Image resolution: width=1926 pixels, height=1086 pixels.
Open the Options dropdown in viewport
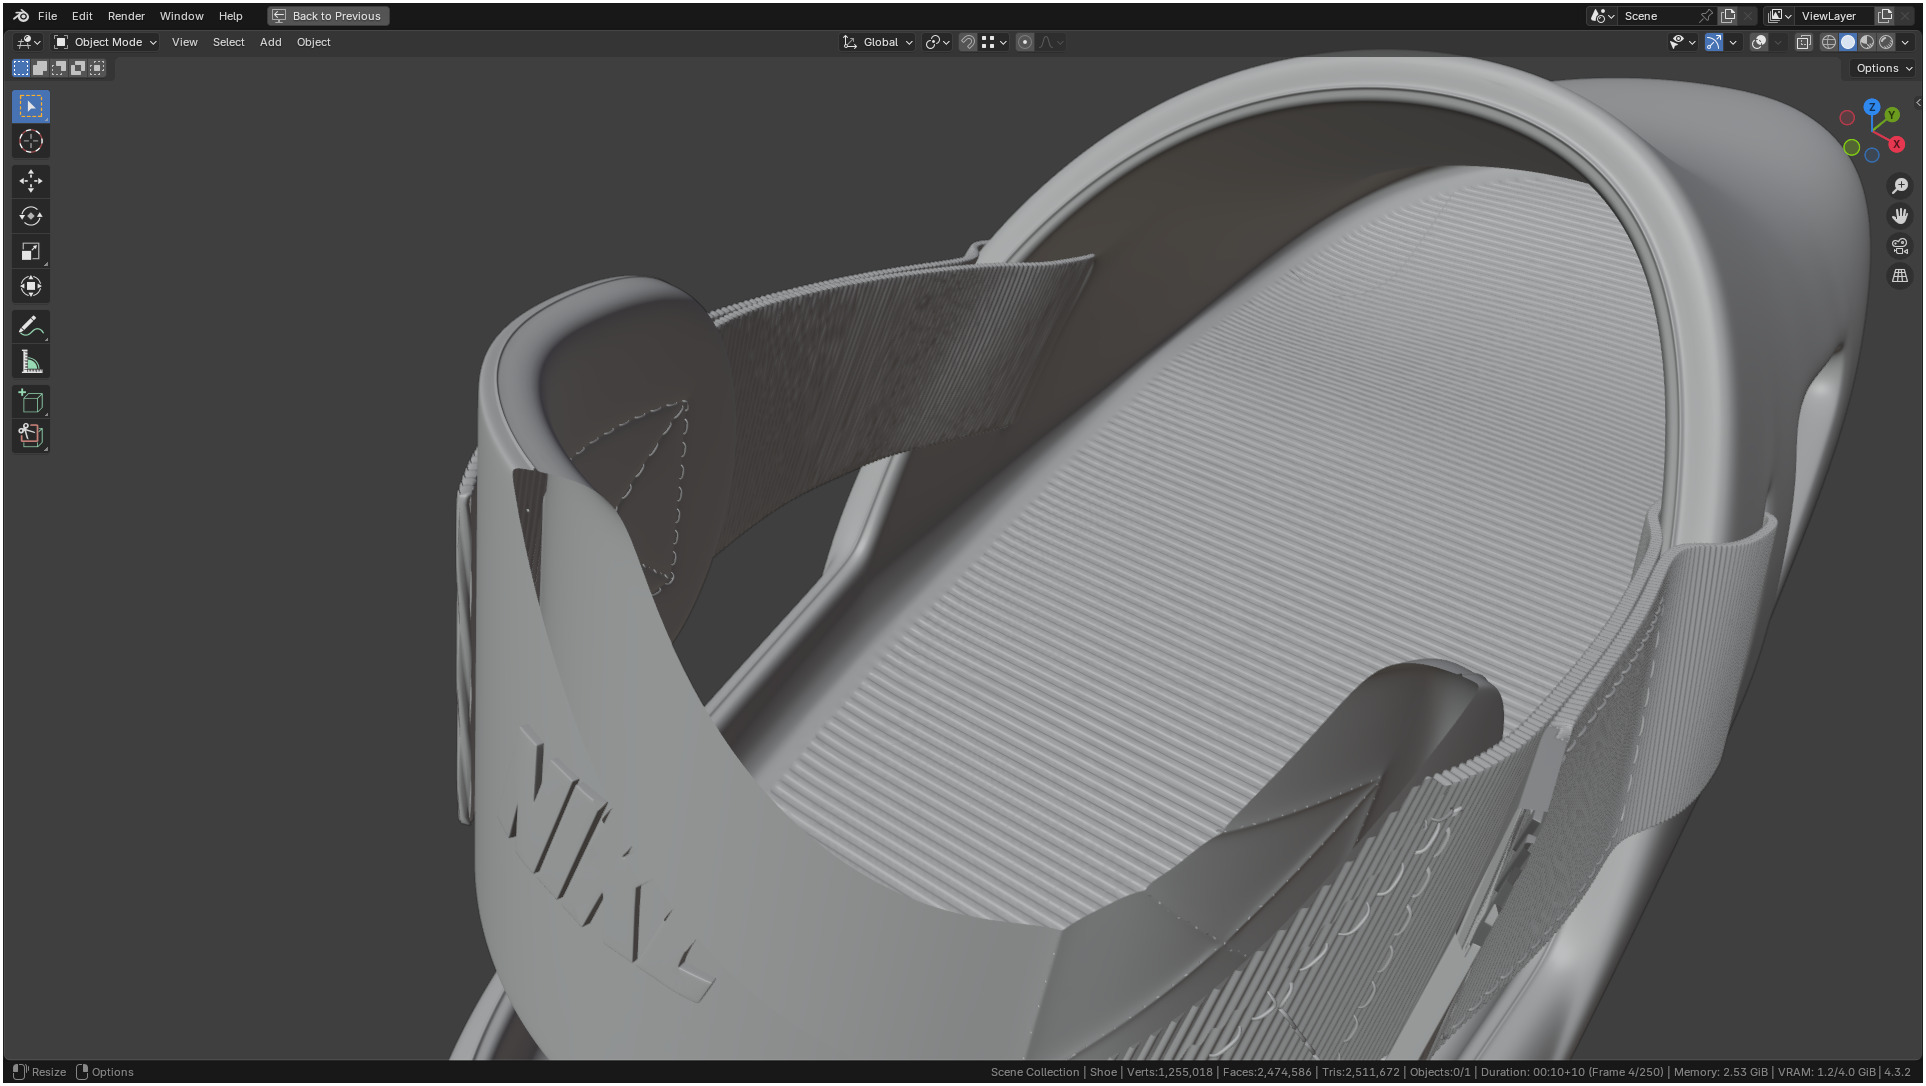point(1884,68)
